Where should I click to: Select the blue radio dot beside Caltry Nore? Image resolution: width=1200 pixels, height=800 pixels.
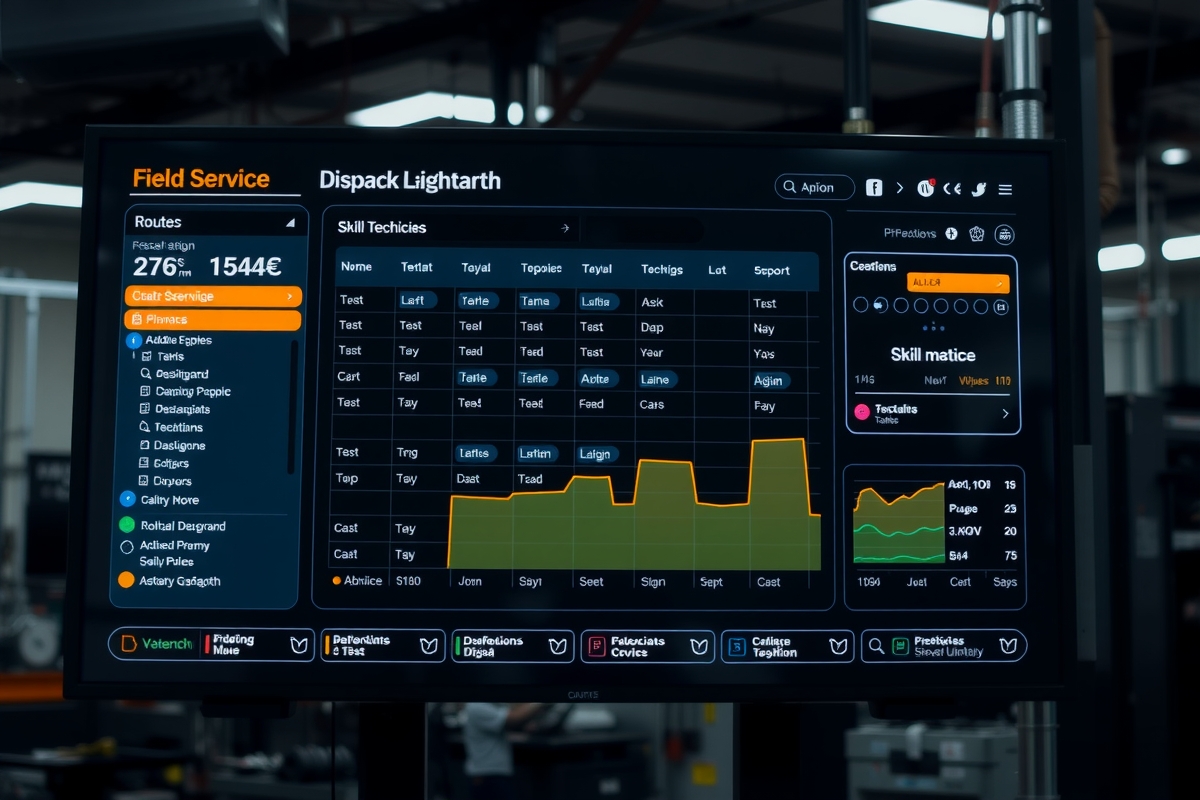coord(127,499)
